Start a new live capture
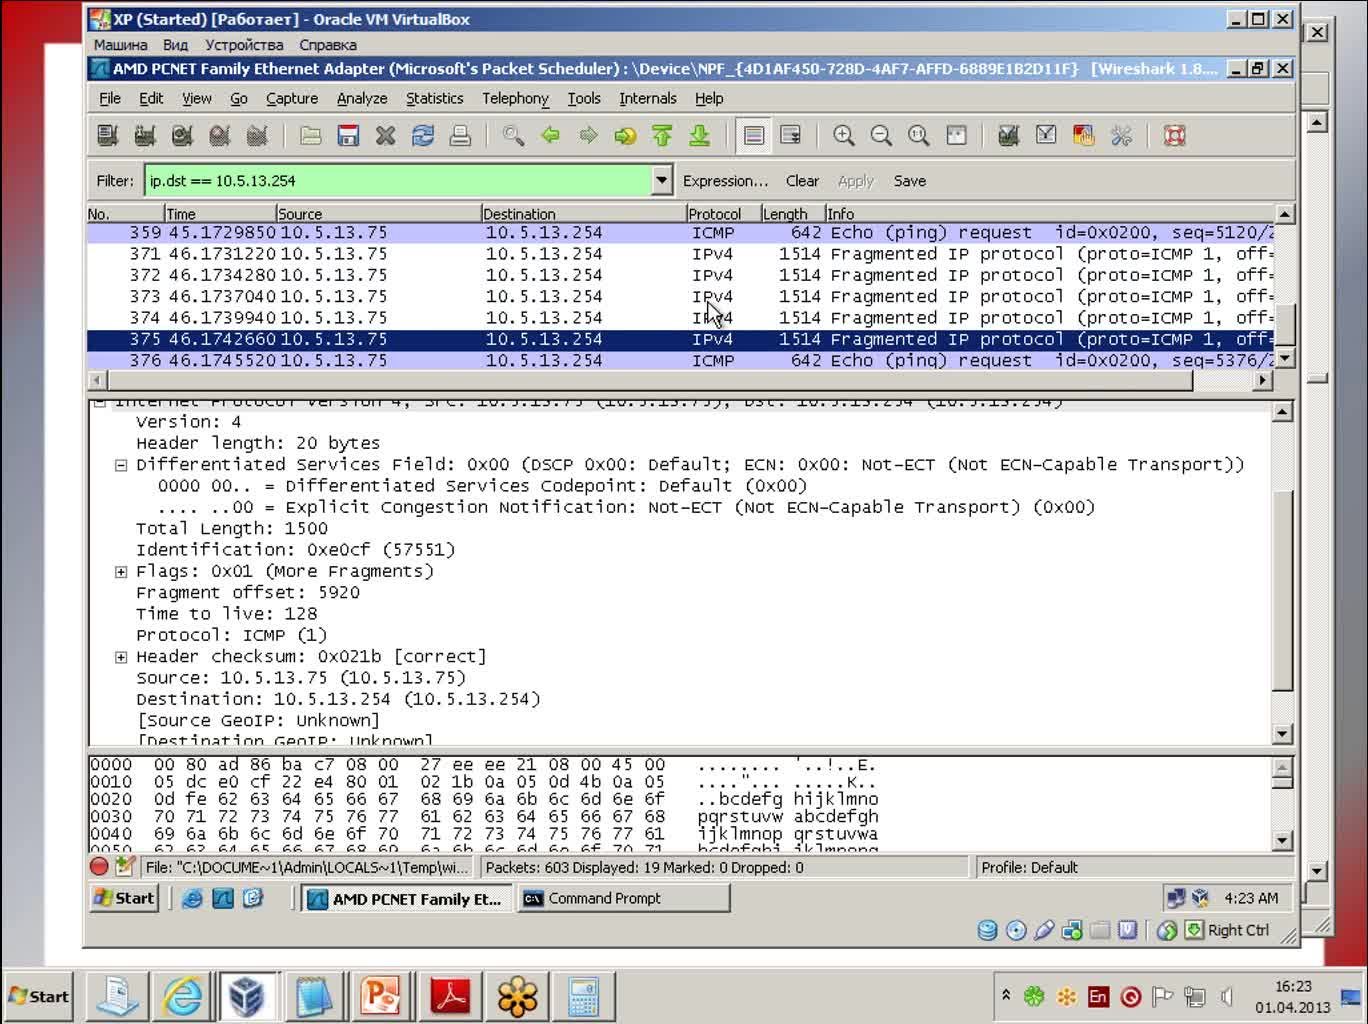1368x1024 pixels. point(182,136)
